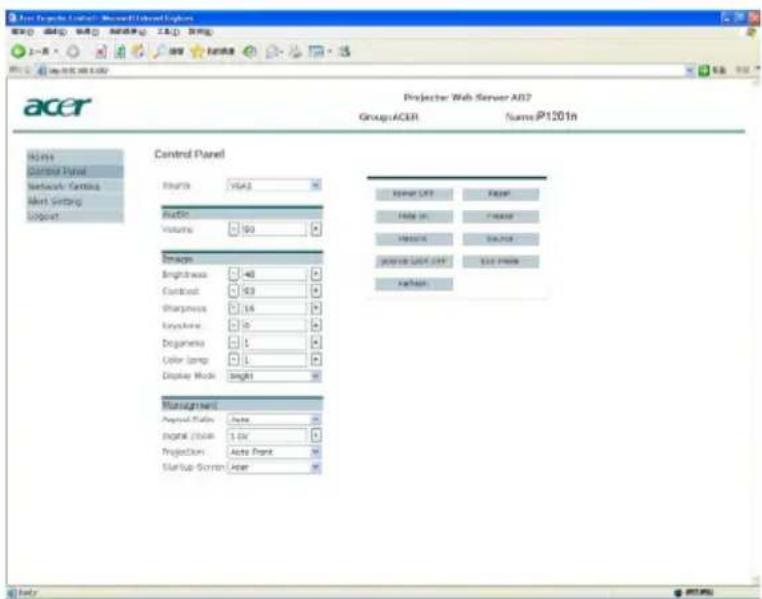Screen dimensions: 762x599
Task: Increase Contrast with plus button
Action: [316, 291]
